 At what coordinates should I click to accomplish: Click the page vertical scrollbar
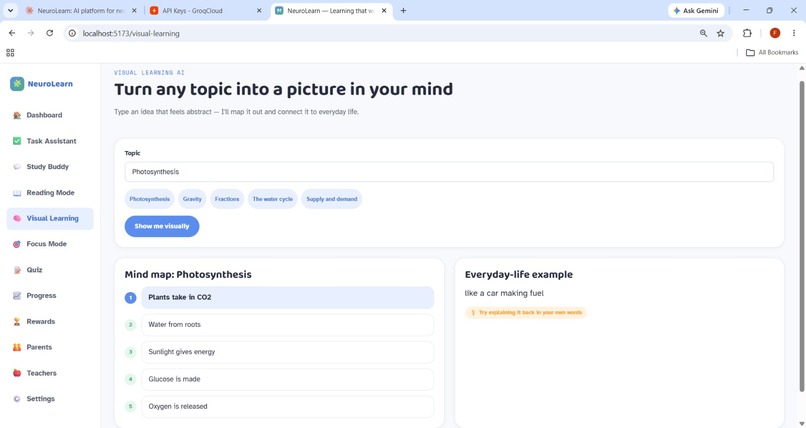click(x=801, y=236)
